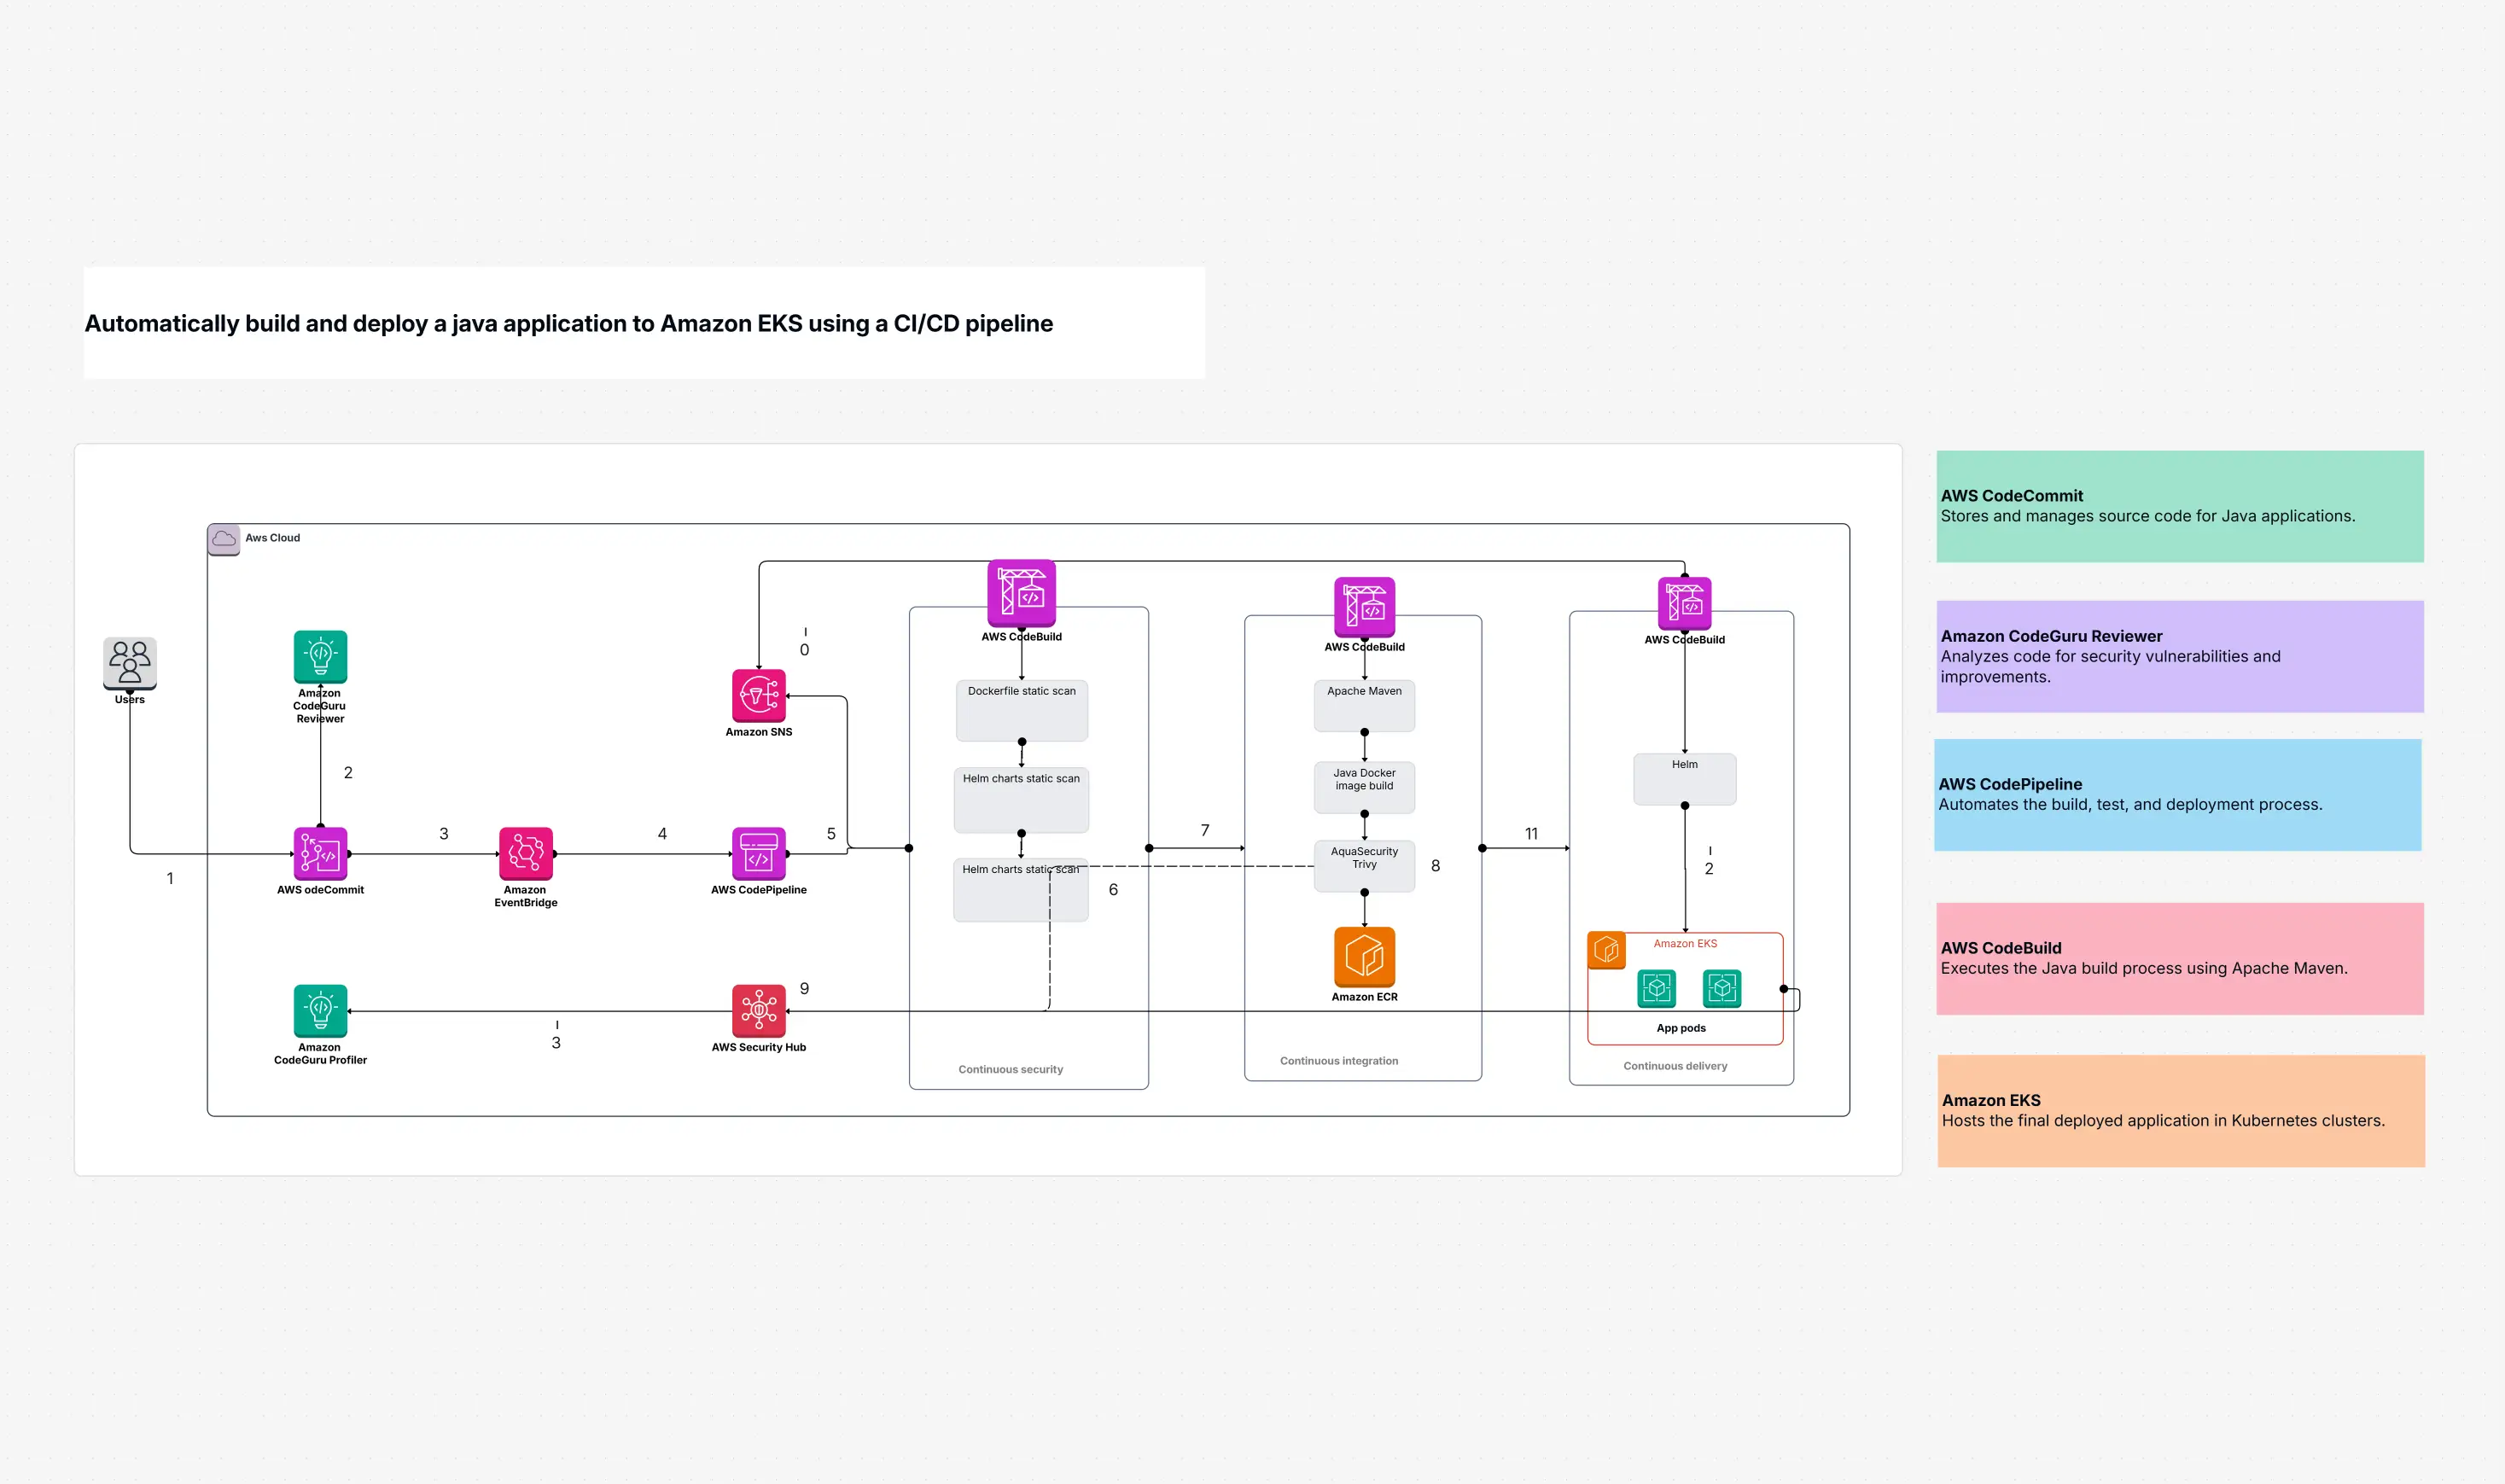Screen dimensions: 2505x1484
Task: Select the AWS CodeBuild icon above Continuous delivery
Action: click(x=1684, y=604)
